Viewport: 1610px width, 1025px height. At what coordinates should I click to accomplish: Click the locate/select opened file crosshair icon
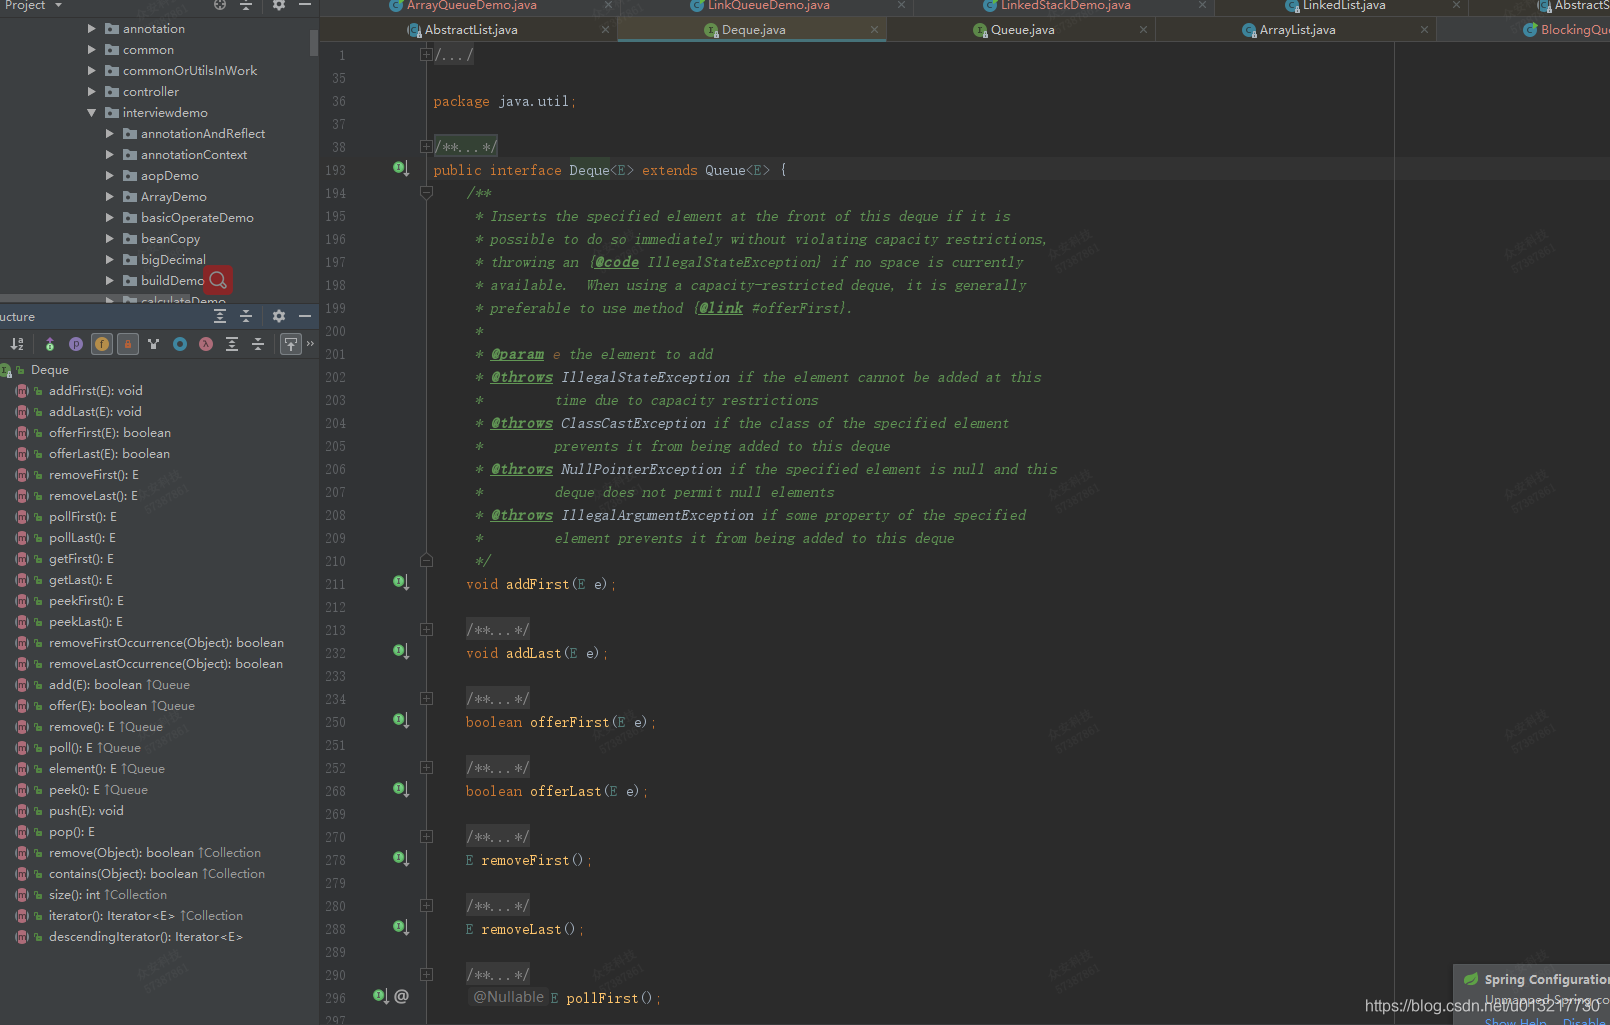click(219, 5)
